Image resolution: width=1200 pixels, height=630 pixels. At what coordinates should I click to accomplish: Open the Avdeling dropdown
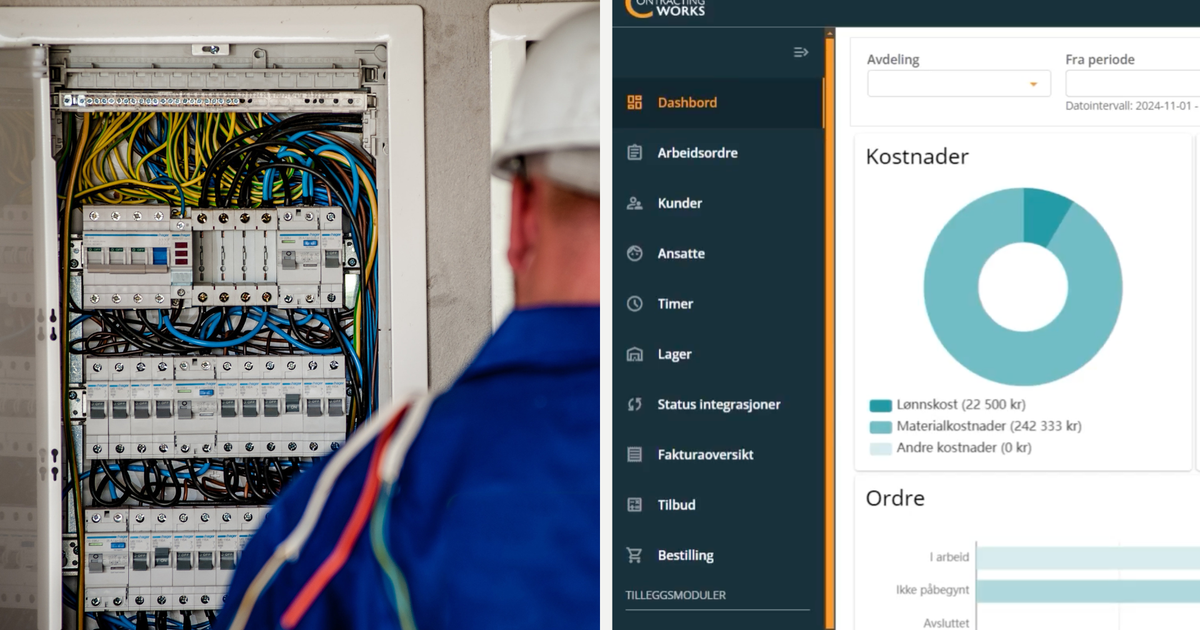coord(957,83)
